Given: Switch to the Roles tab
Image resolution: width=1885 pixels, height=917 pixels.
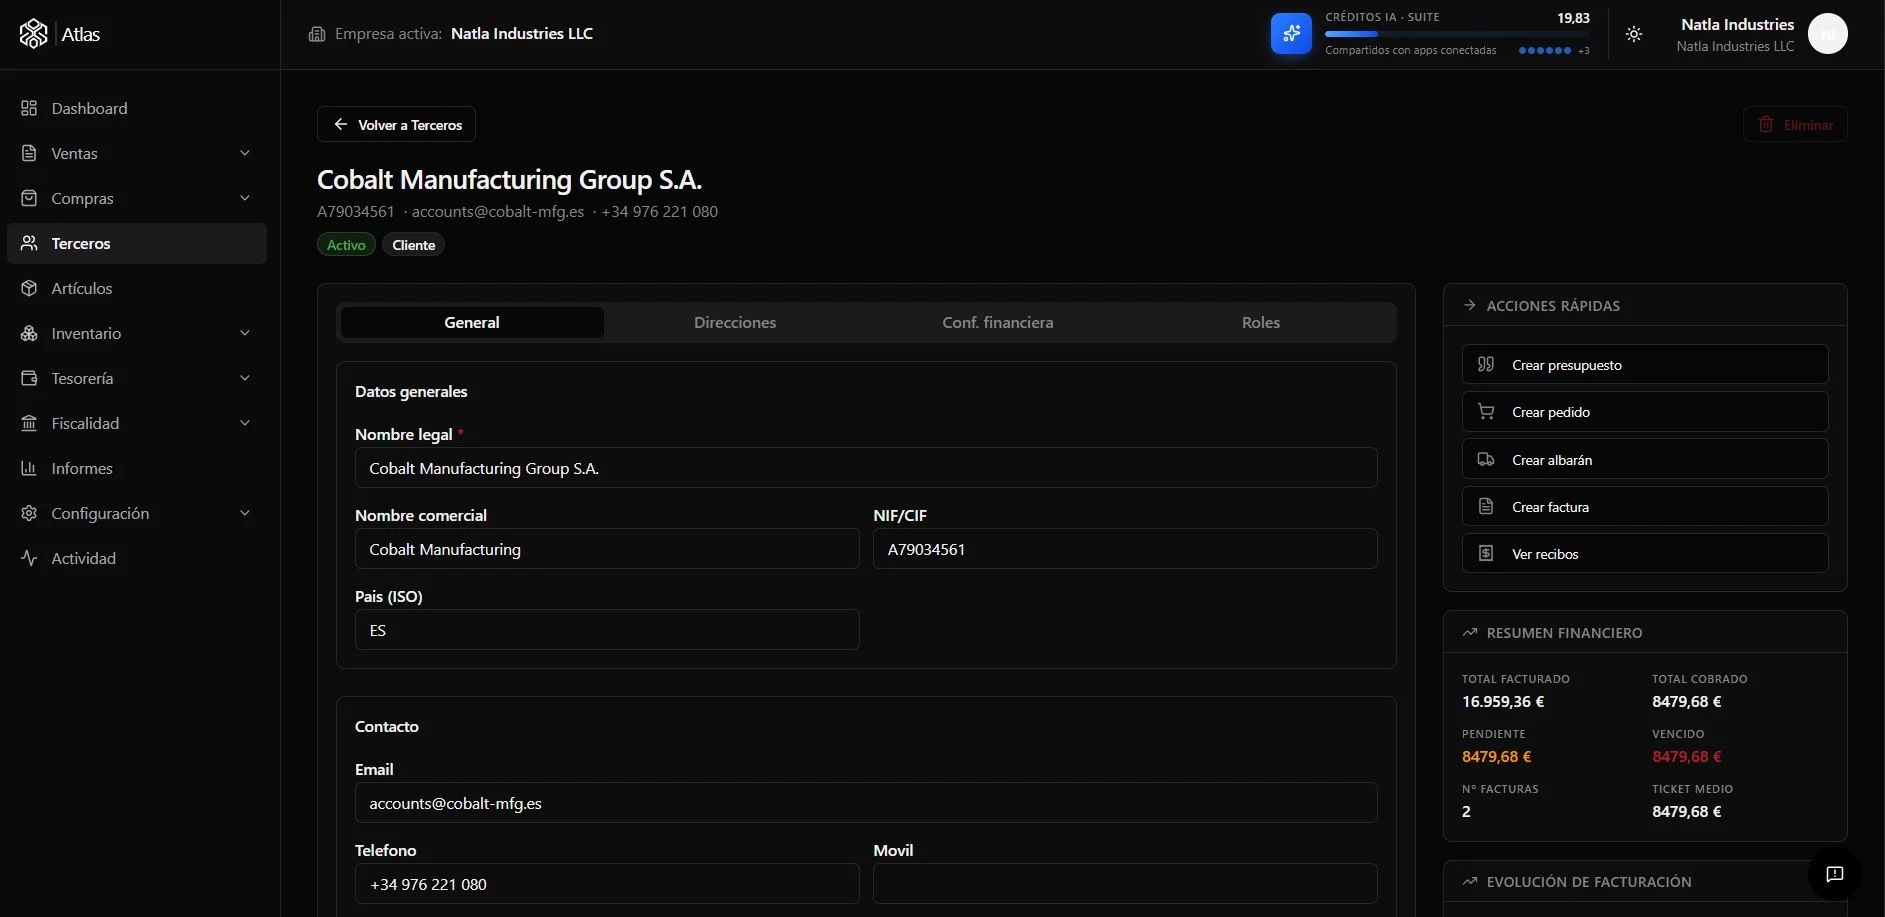Looking at the screenshot, I should coord(1261,323).
